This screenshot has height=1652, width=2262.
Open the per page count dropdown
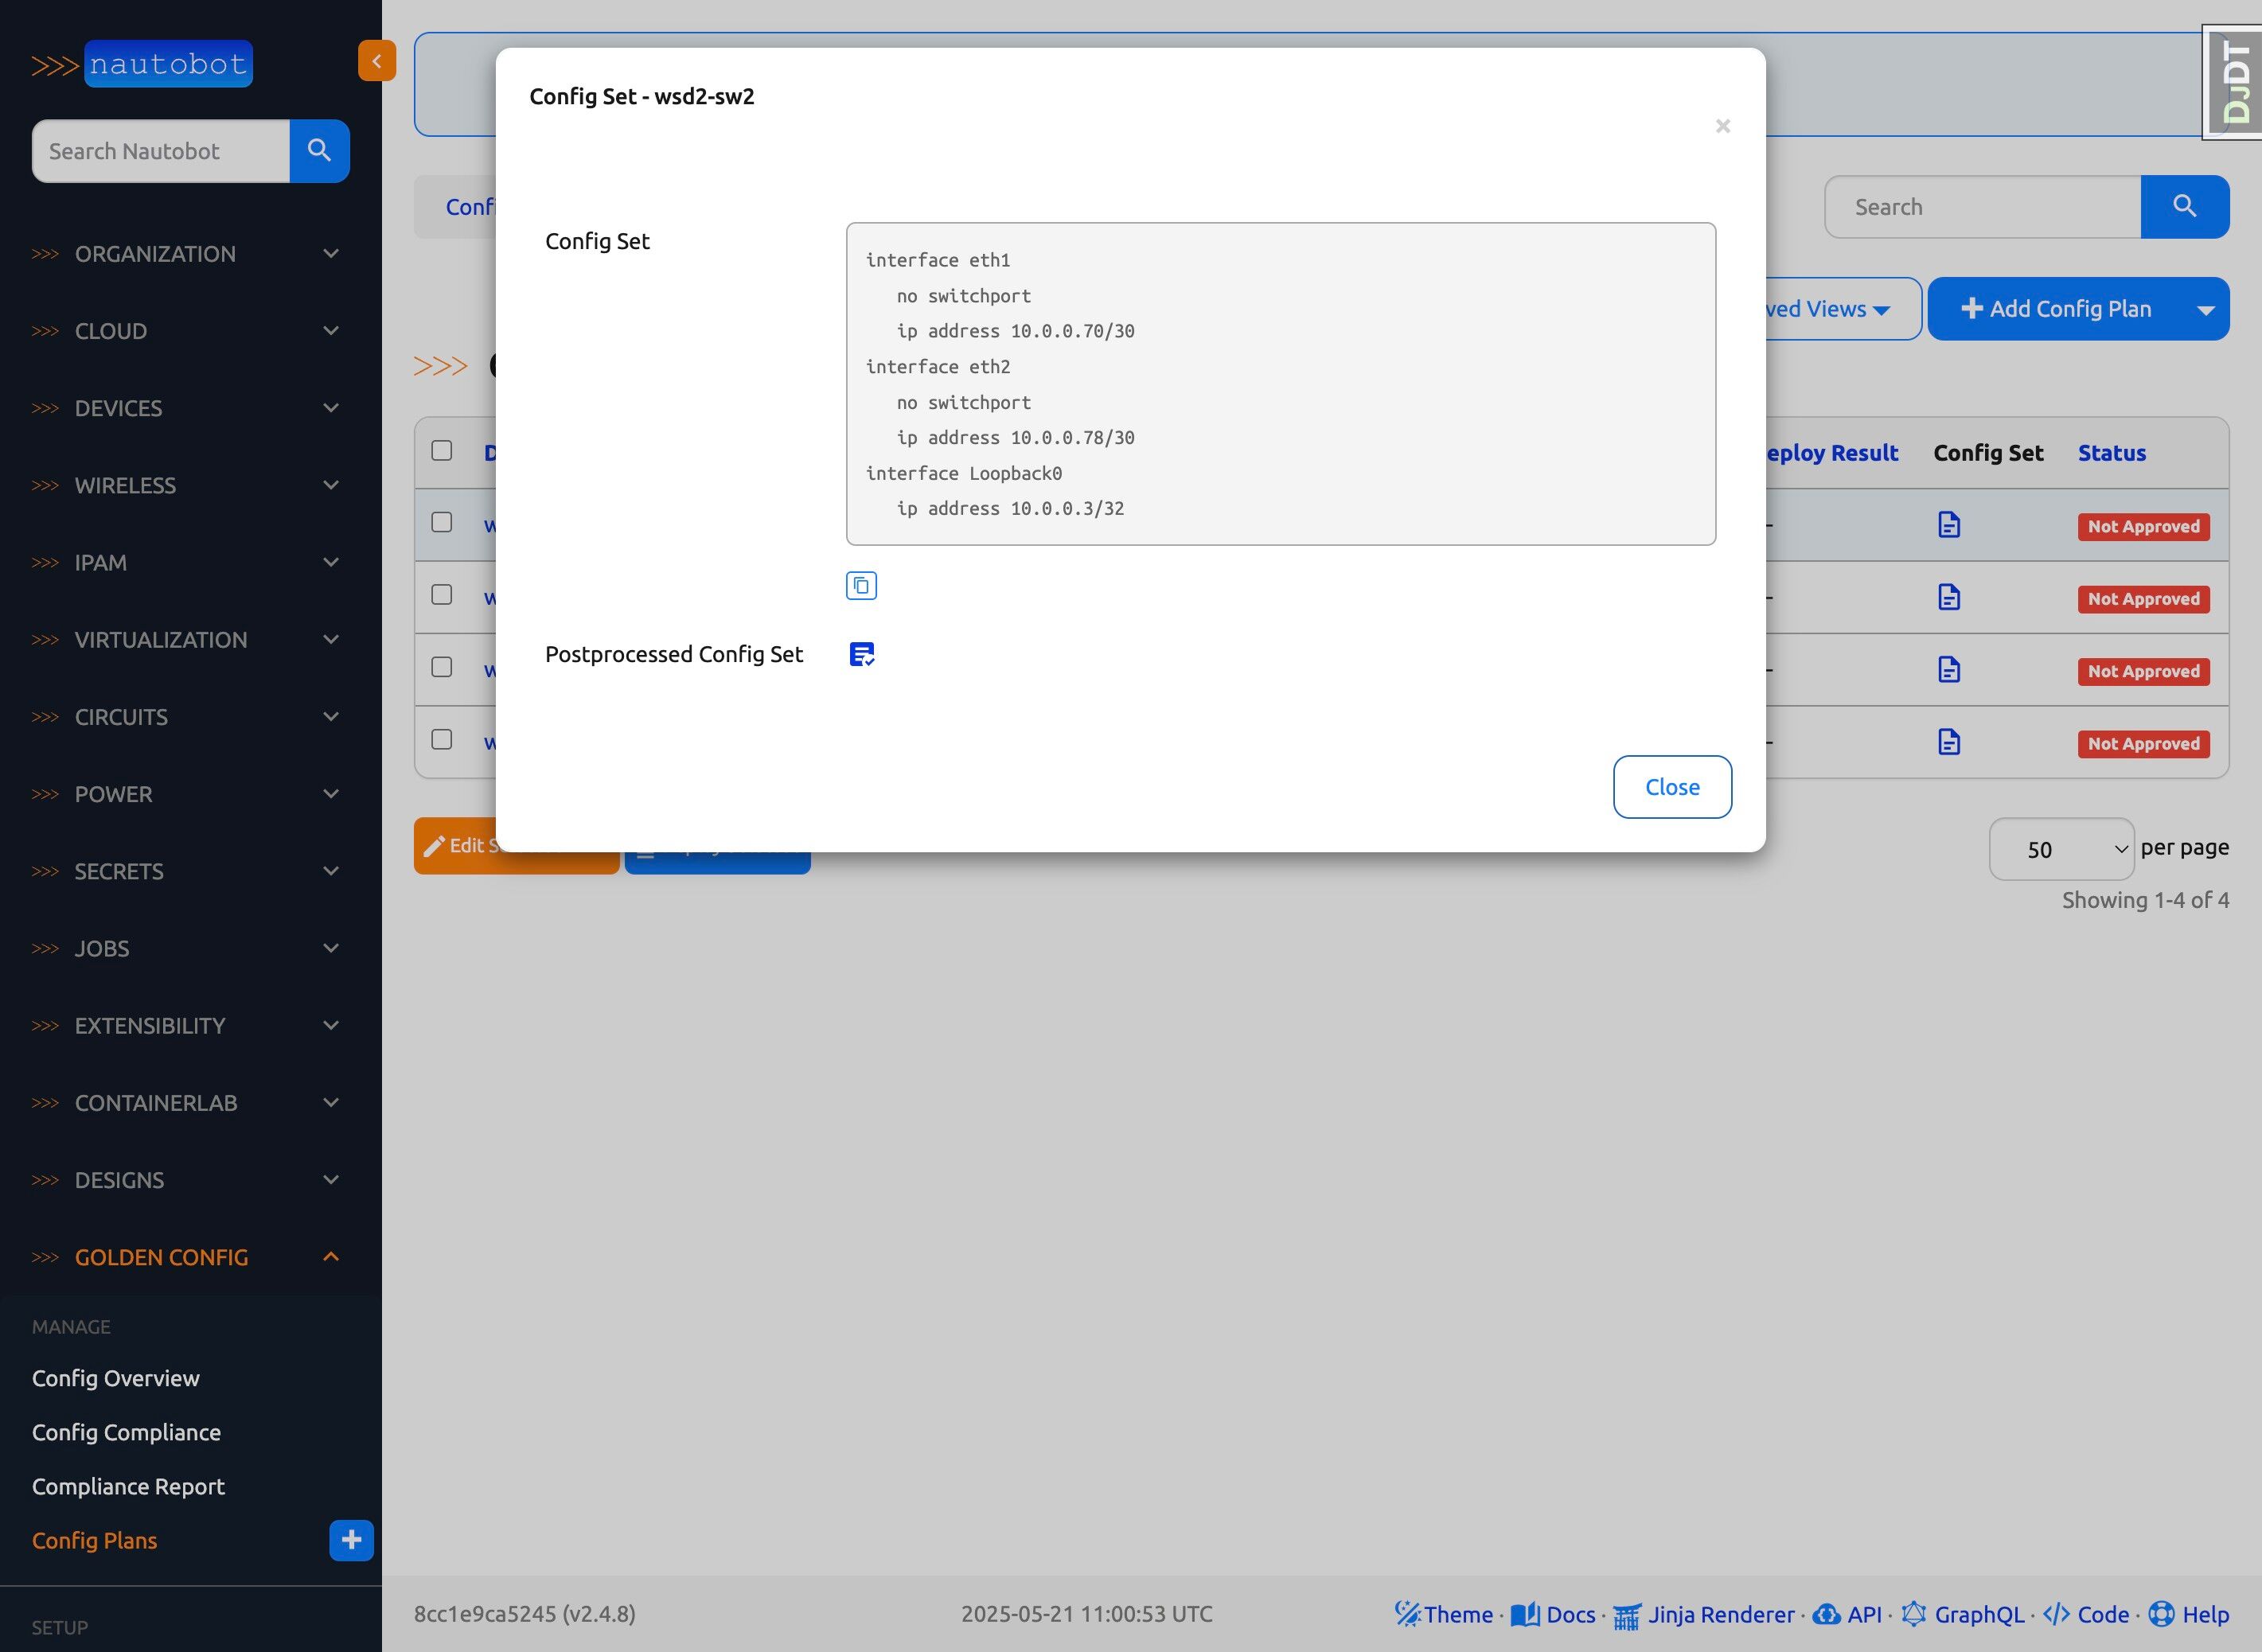coord(2060,849)
